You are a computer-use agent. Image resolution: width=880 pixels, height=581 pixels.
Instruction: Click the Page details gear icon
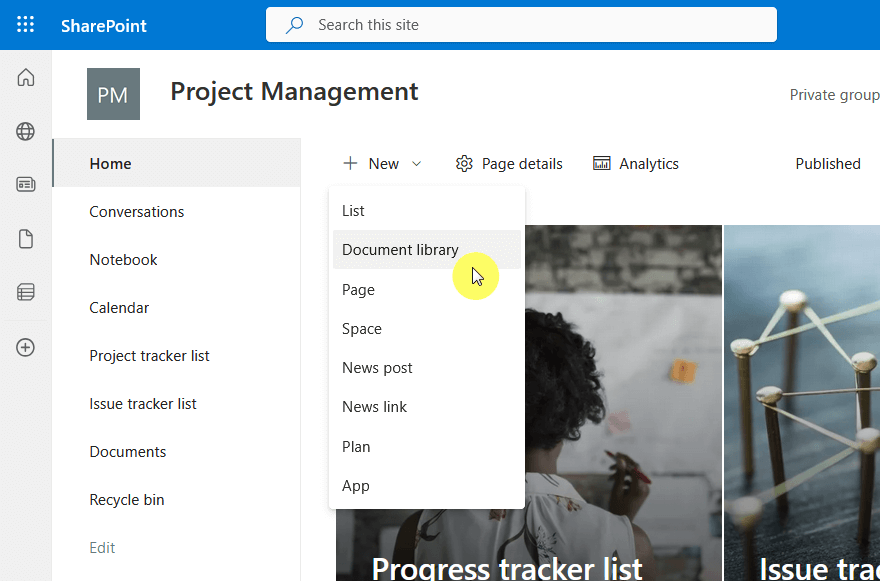464,163
